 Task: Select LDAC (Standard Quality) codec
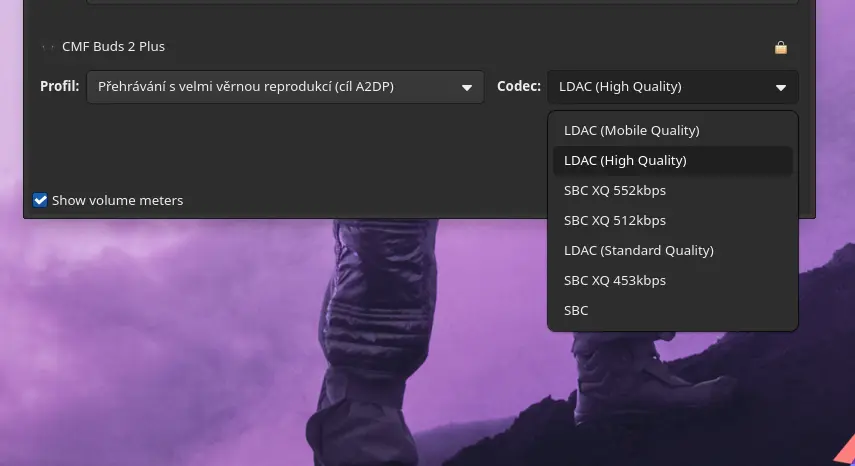click(x=673, y=251)
